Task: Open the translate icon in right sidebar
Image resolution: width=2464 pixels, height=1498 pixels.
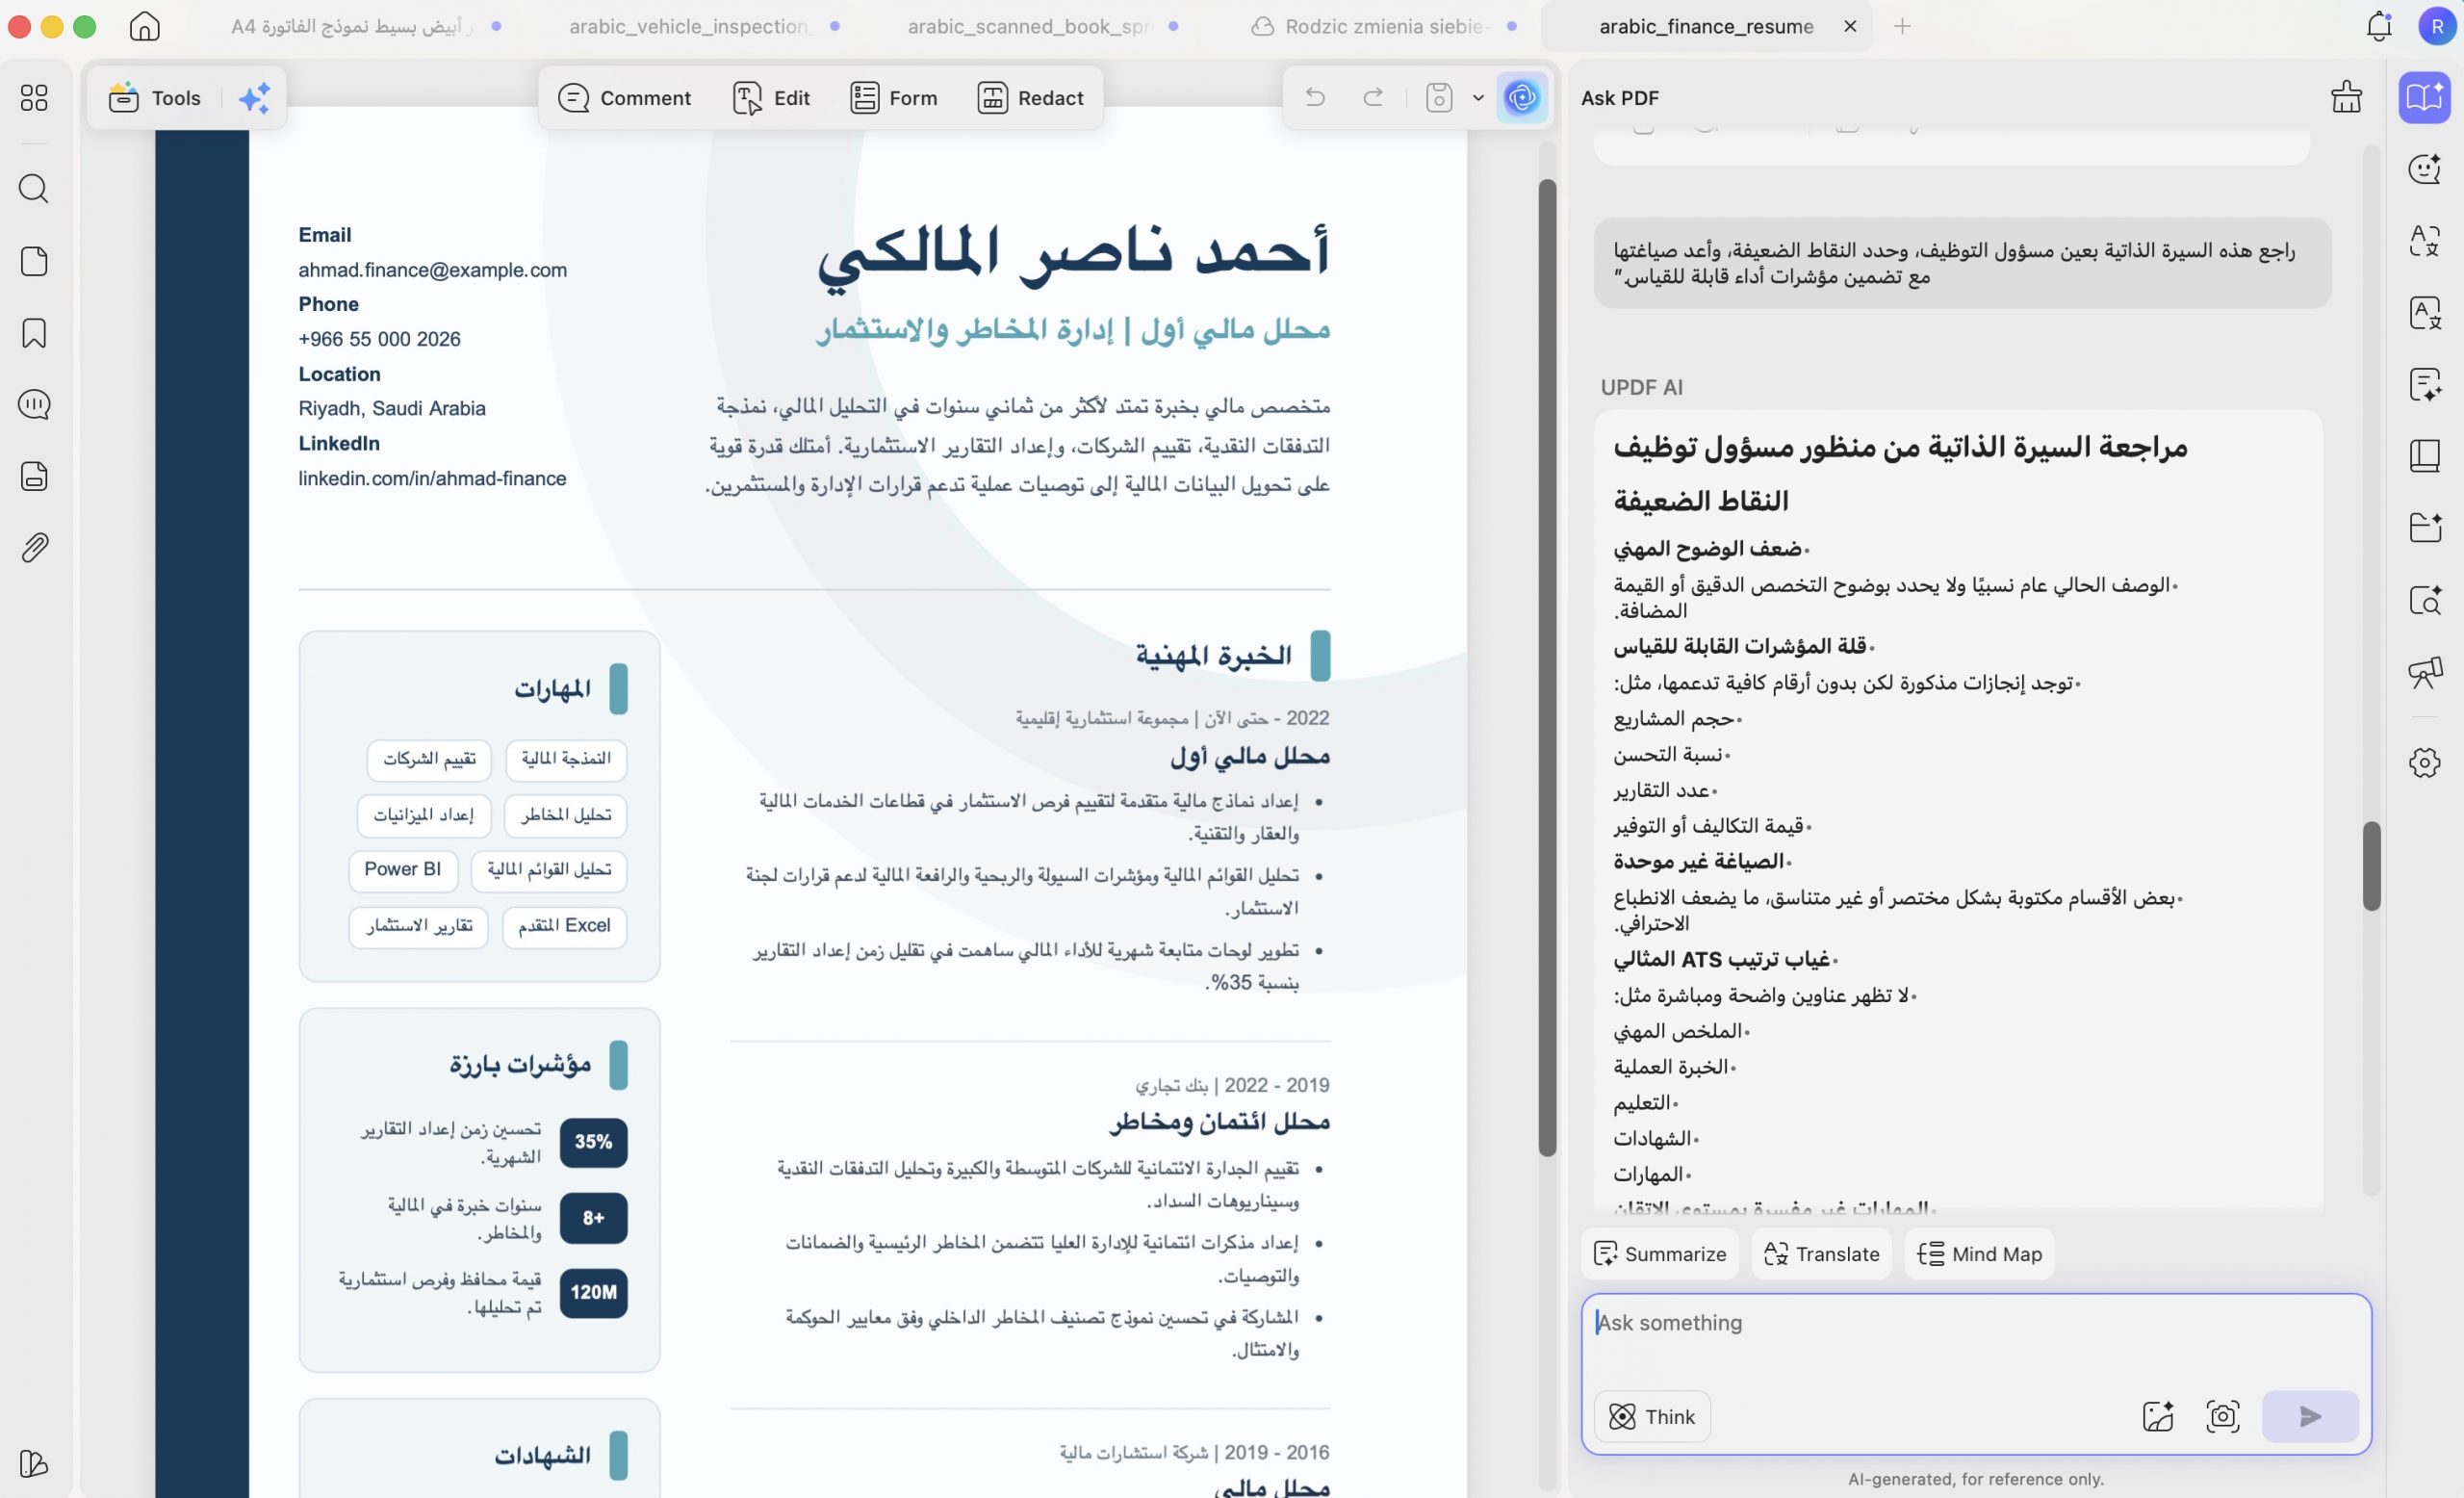Action: pyautogui.click(x=2424, y=241)
